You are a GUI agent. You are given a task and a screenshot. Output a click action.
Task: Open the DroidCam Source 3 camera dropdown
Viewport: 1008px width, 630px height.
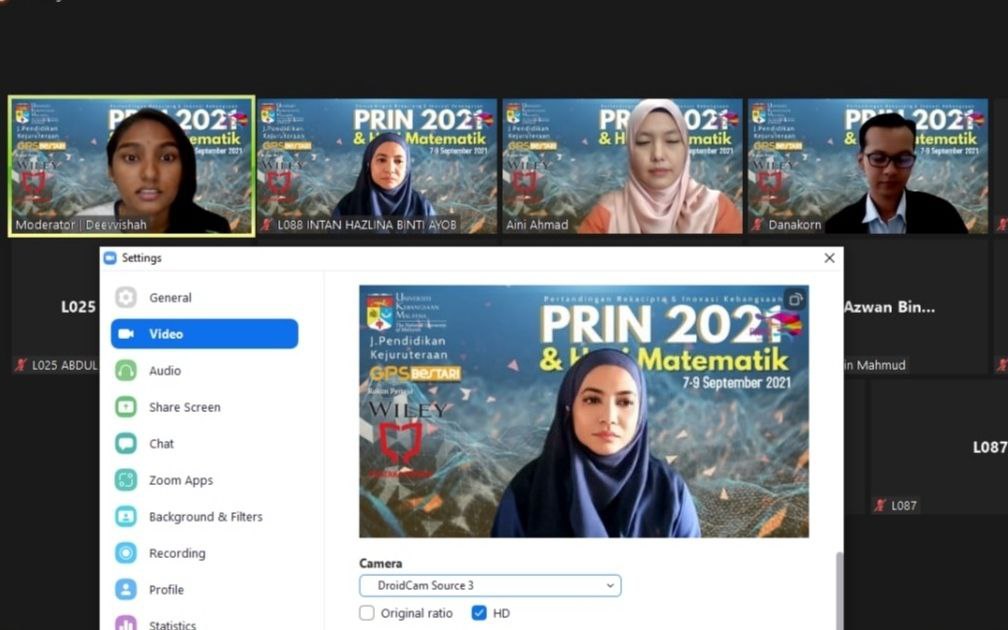(x=490, y=585)
